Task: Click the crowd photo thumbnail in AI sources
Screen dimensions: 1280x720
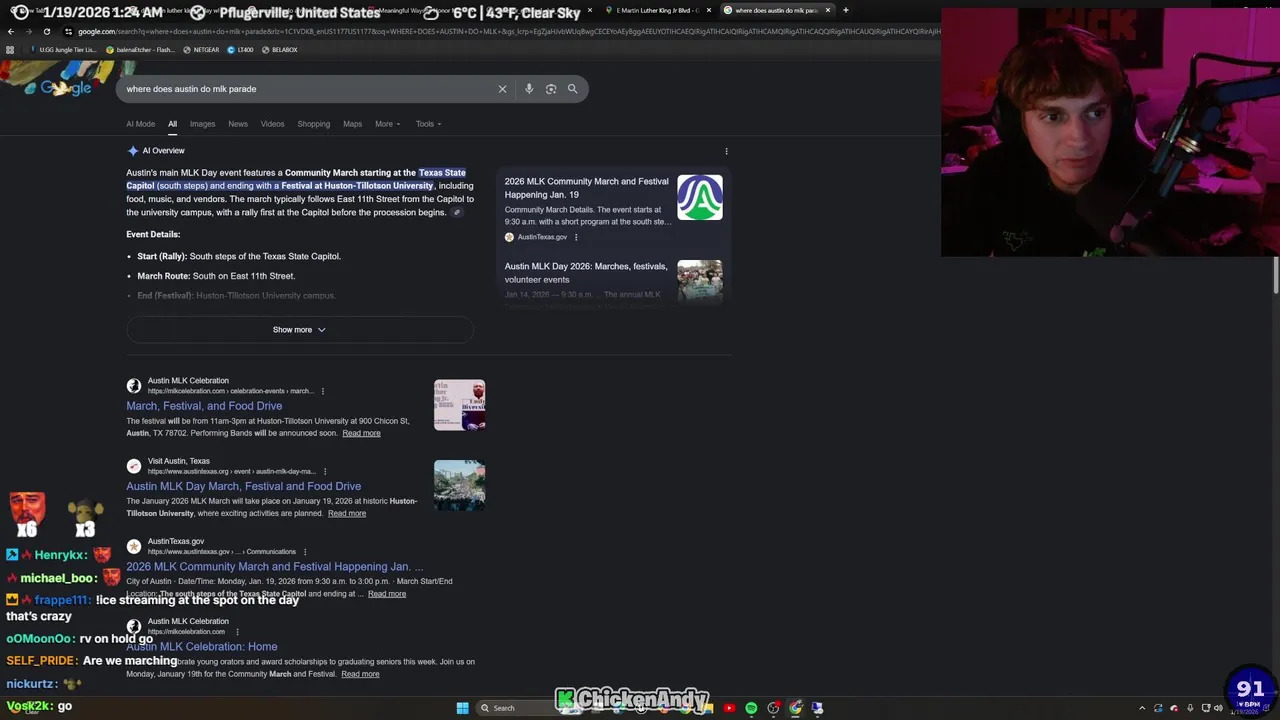Action: [x=700, y=281]
